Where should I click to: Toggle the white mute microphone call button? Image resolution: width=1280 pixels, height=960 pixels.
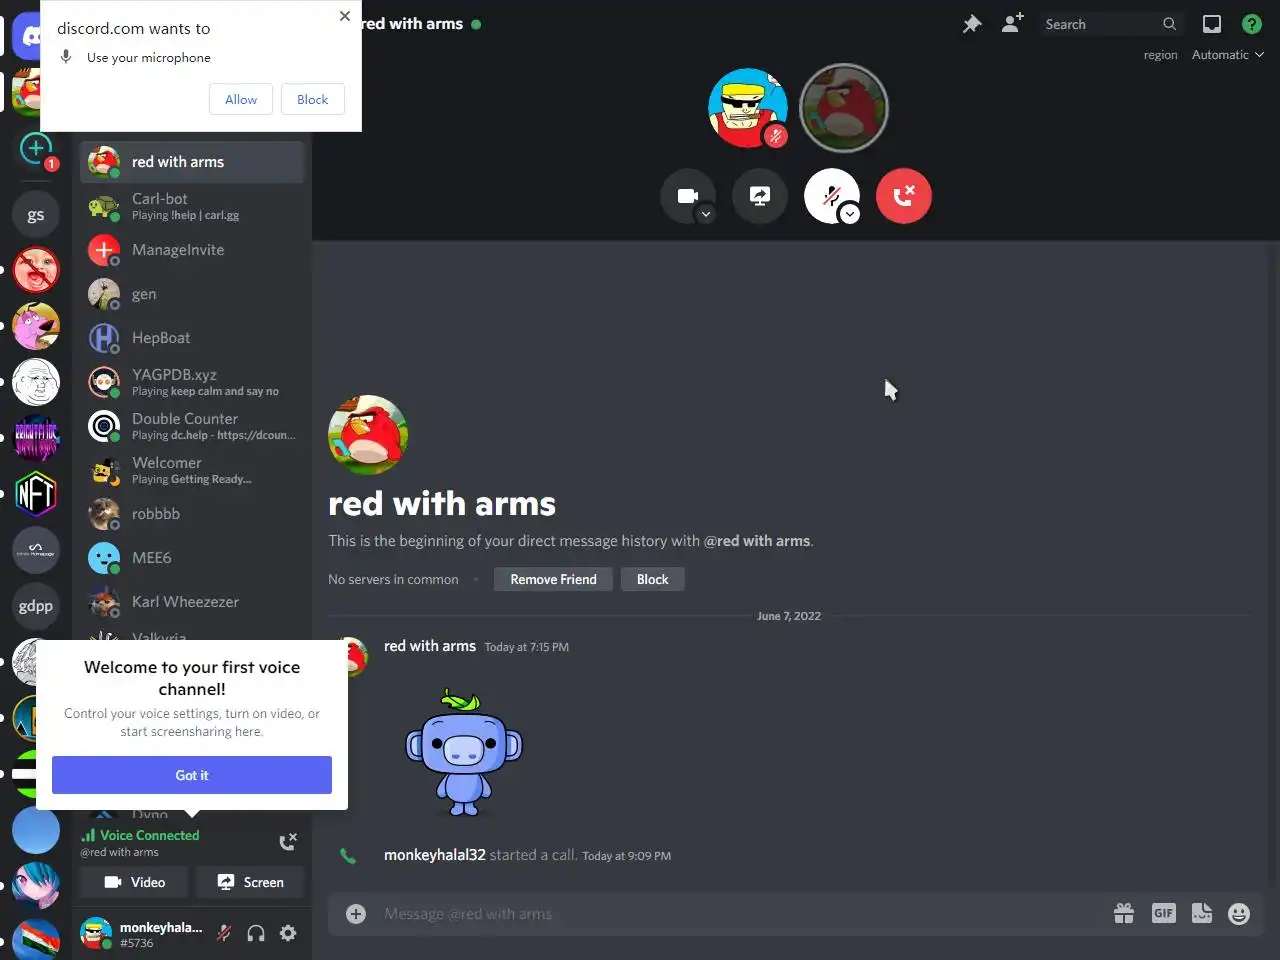832,196
